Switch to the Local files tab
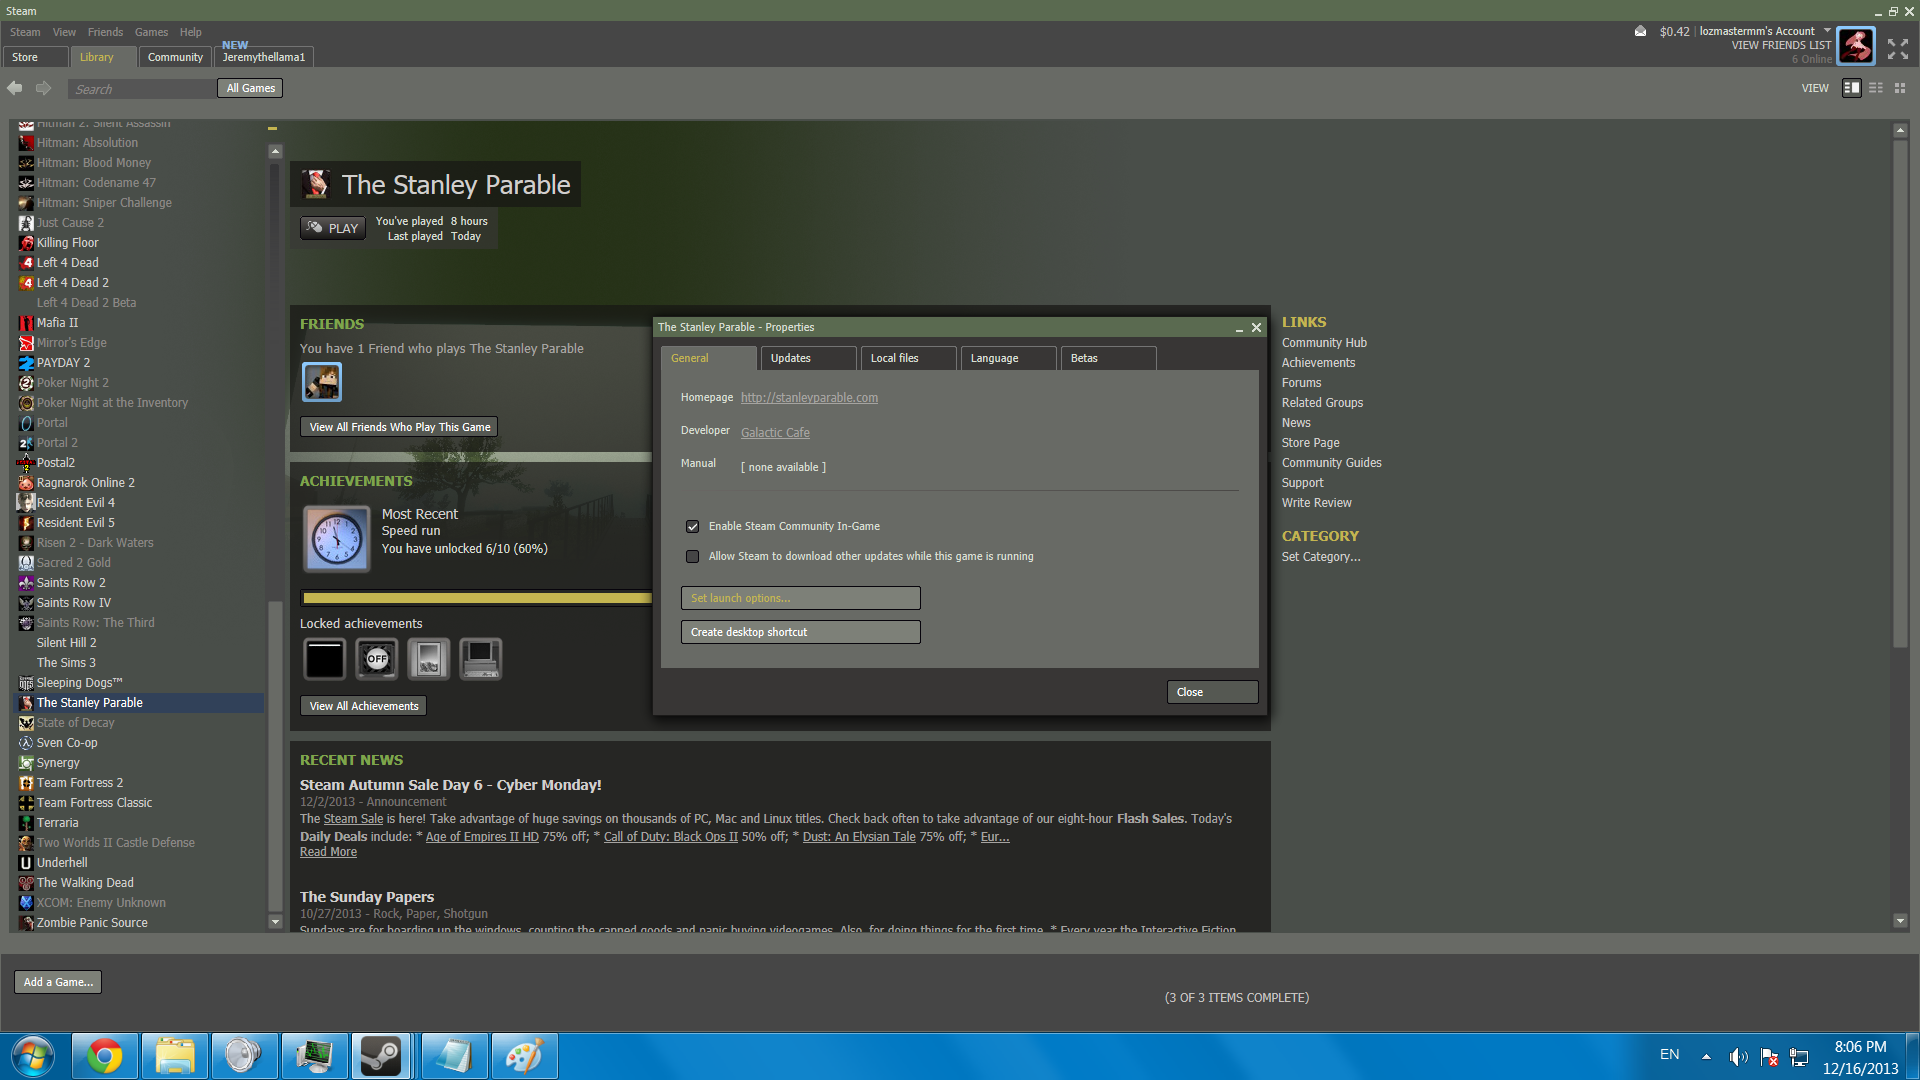Image resolution: width=1920 pixels, height=1080 pixels. (x=894, y=358)
